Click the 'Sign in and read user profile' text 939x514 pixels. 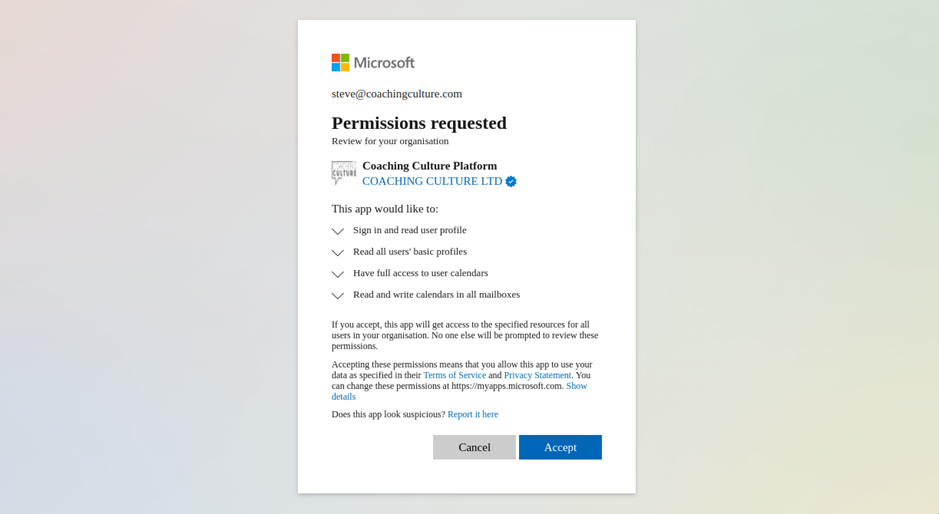pos(409,230)
